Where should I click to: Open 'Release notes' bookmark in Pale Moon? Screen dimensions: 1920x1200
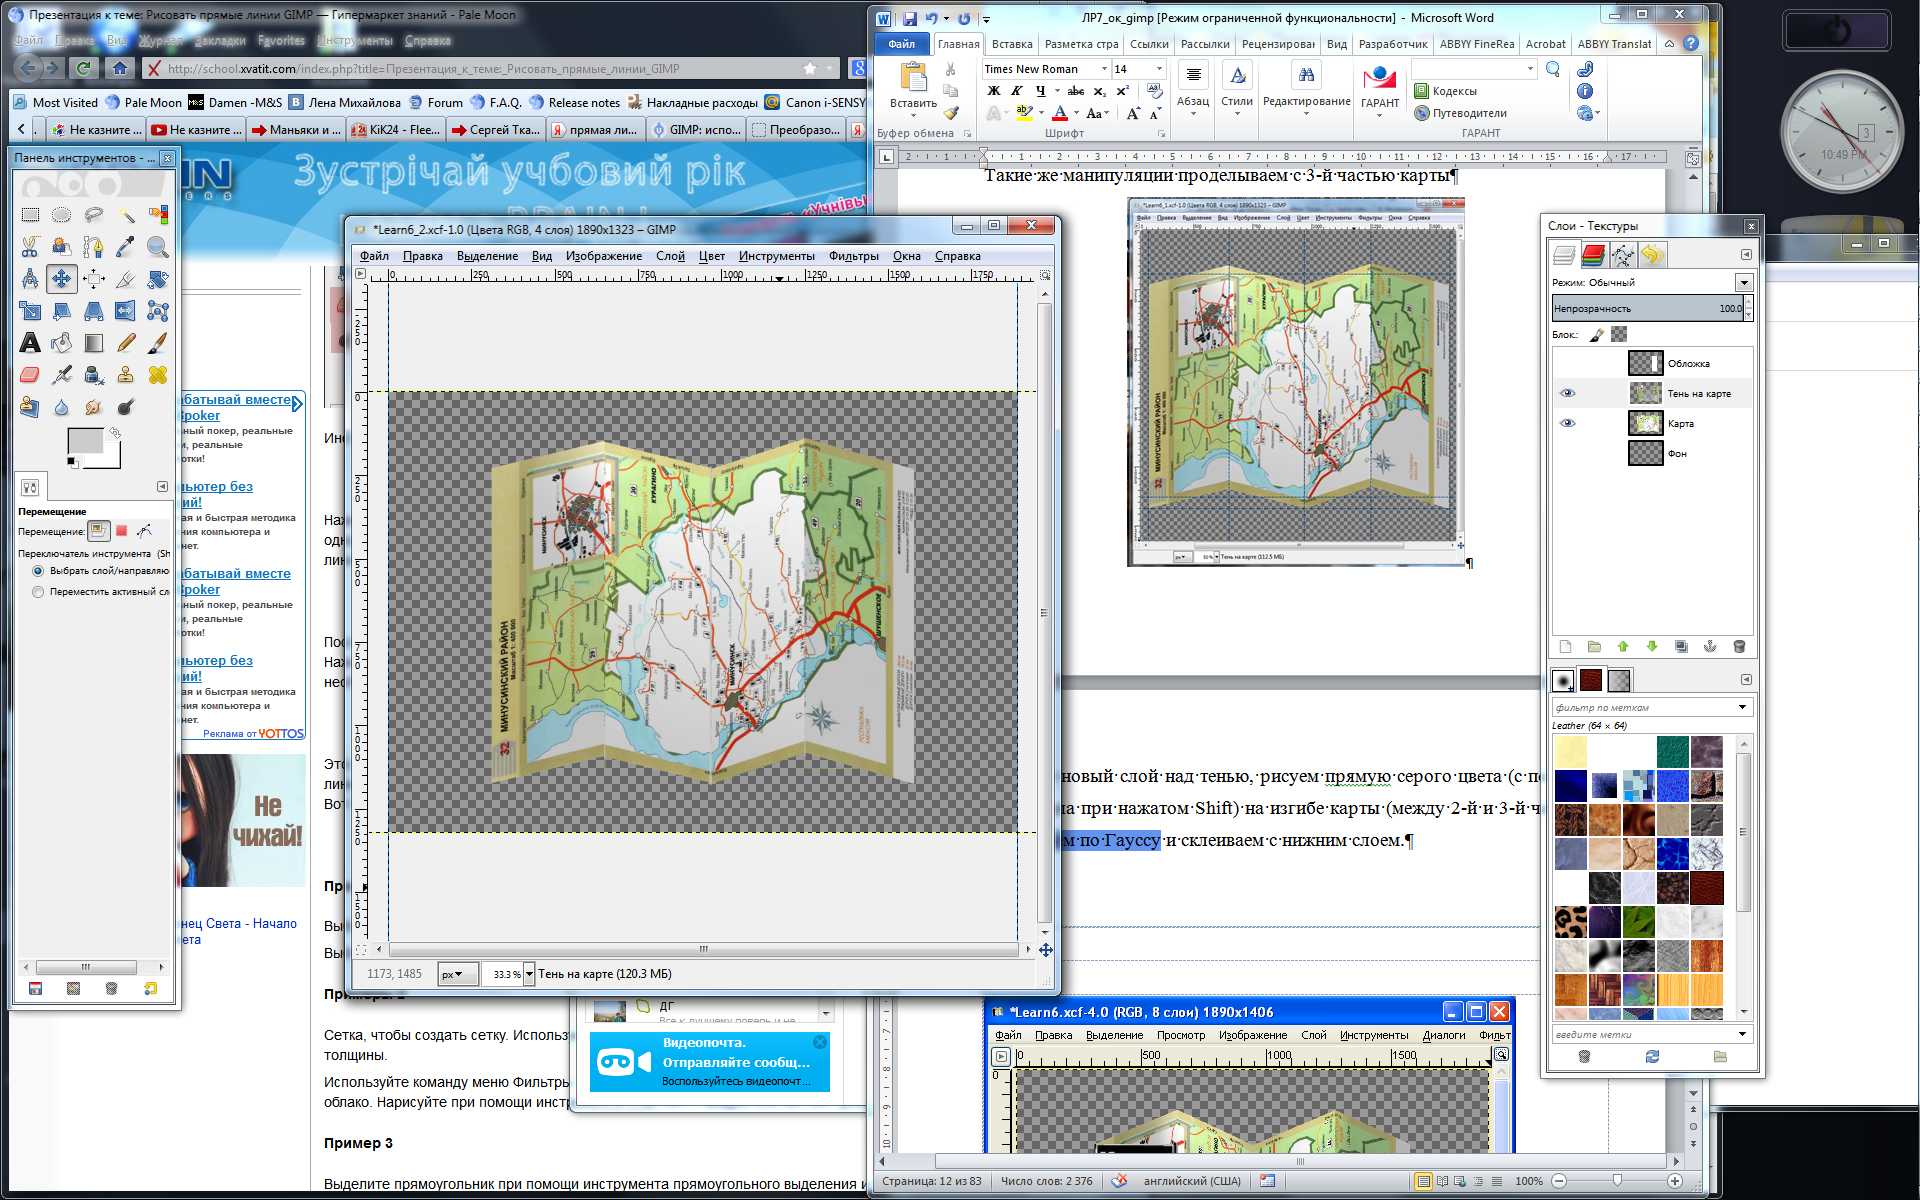point(575,102)
